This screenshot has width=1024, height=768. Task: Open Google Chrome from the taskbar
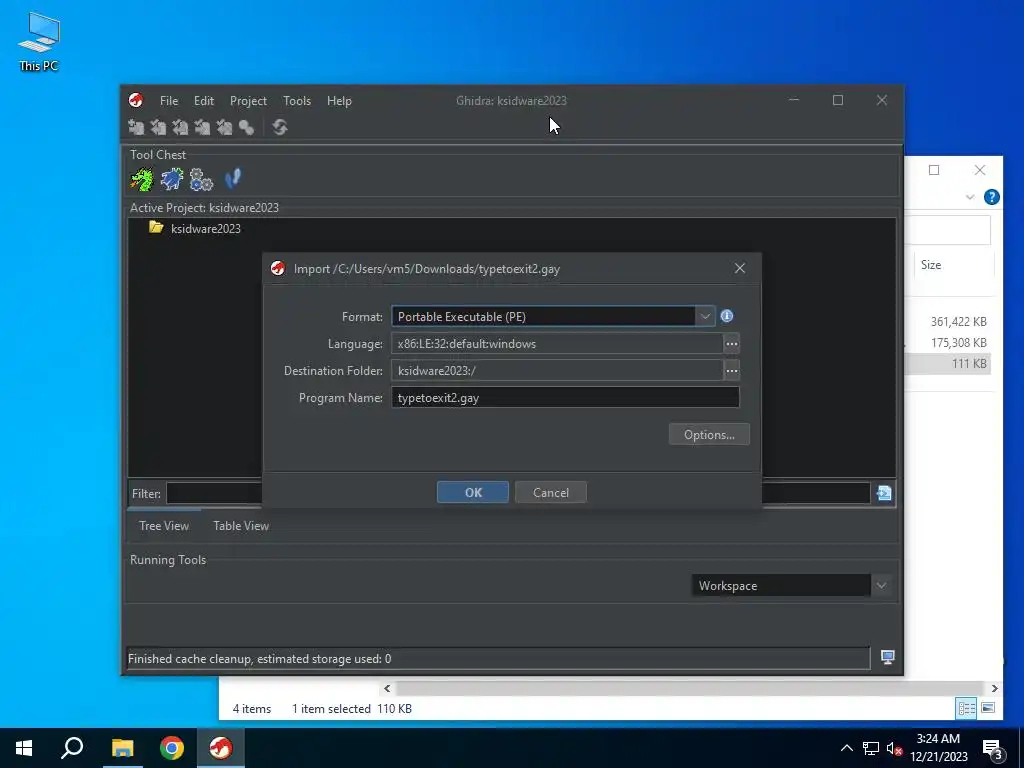tap(172, 748)
